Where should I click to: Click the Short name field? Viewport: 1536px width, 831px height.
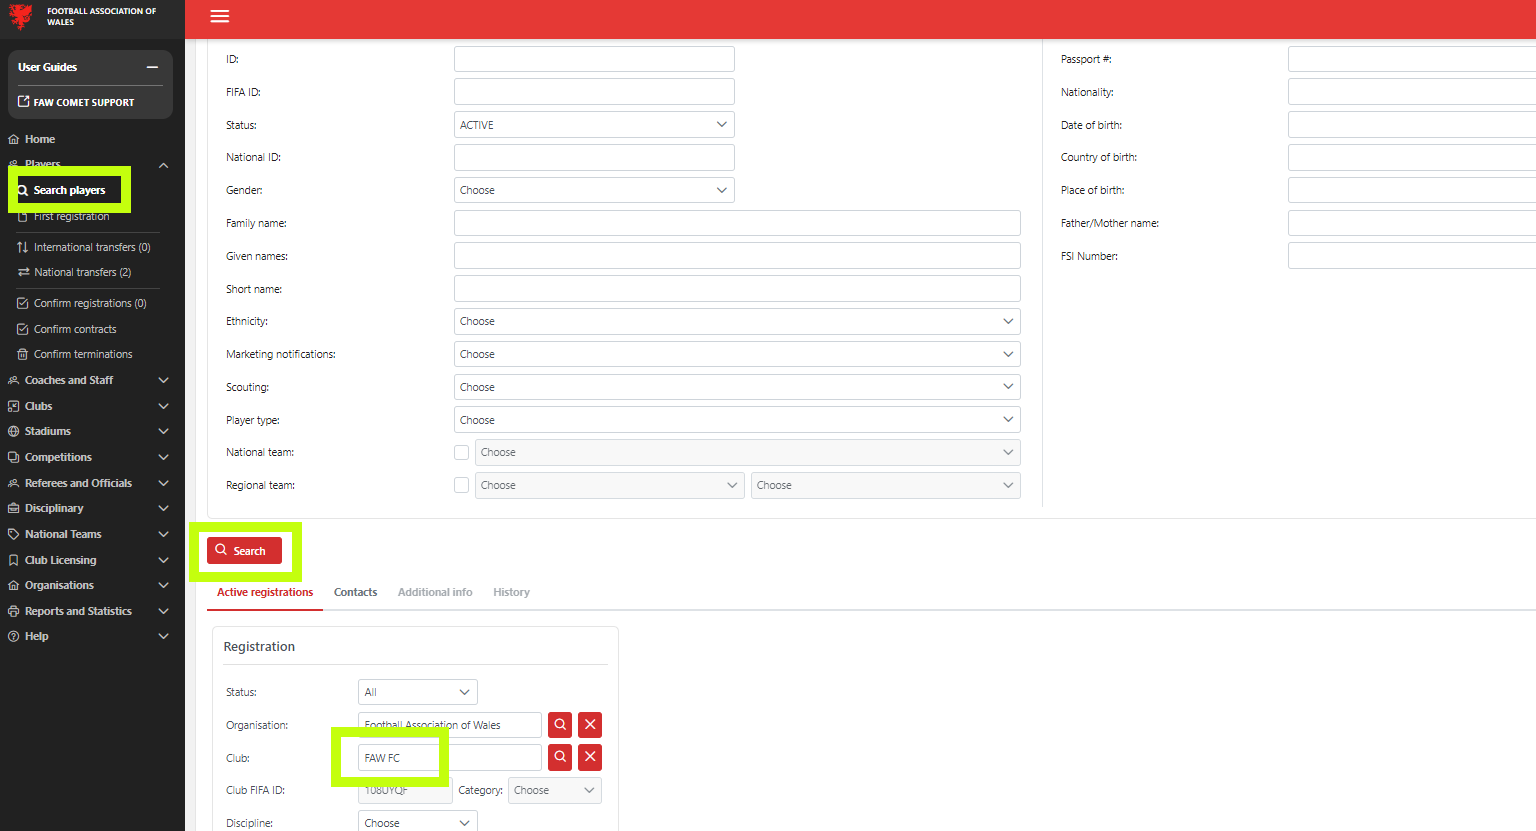click(737, 289)
